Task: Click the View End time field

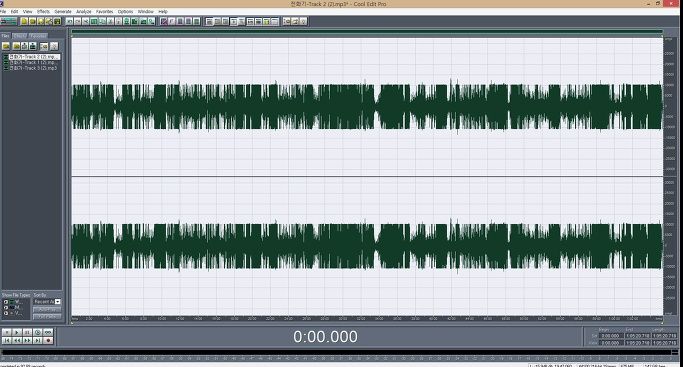Action: pyautogui.click(x=638, y=343)
